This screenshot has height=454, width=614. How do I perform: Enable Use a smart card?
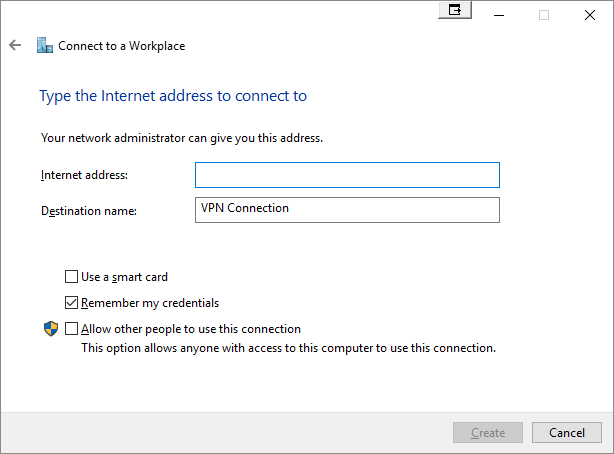point(71,277)
